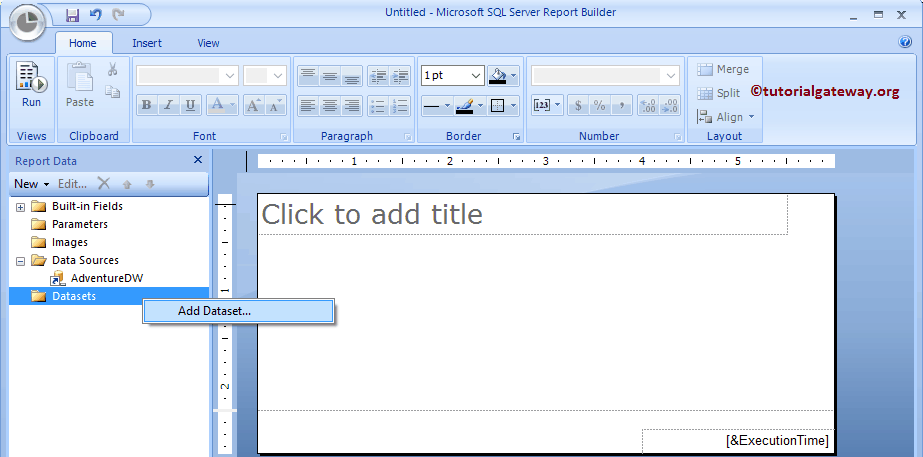Image resolution: width=923 pixels, height=457 pixels.
Task: Switch to the Insert ribbon tab
Action: pyautogui.click(x=147, y=43)
